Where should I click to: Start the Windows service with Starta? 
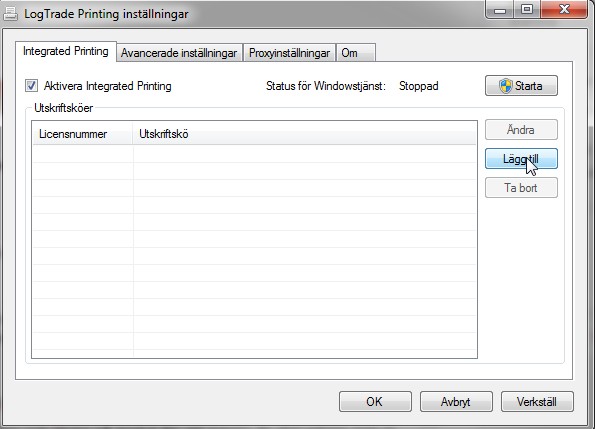521,86
